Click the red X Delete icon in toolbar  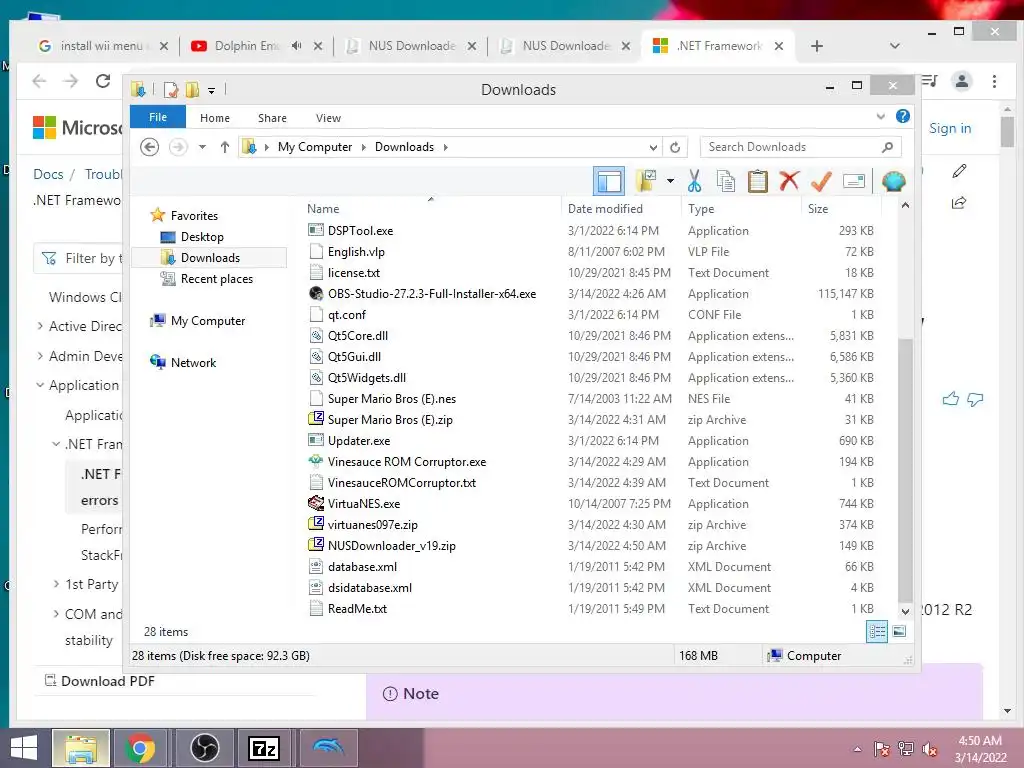tap(789, 181)
